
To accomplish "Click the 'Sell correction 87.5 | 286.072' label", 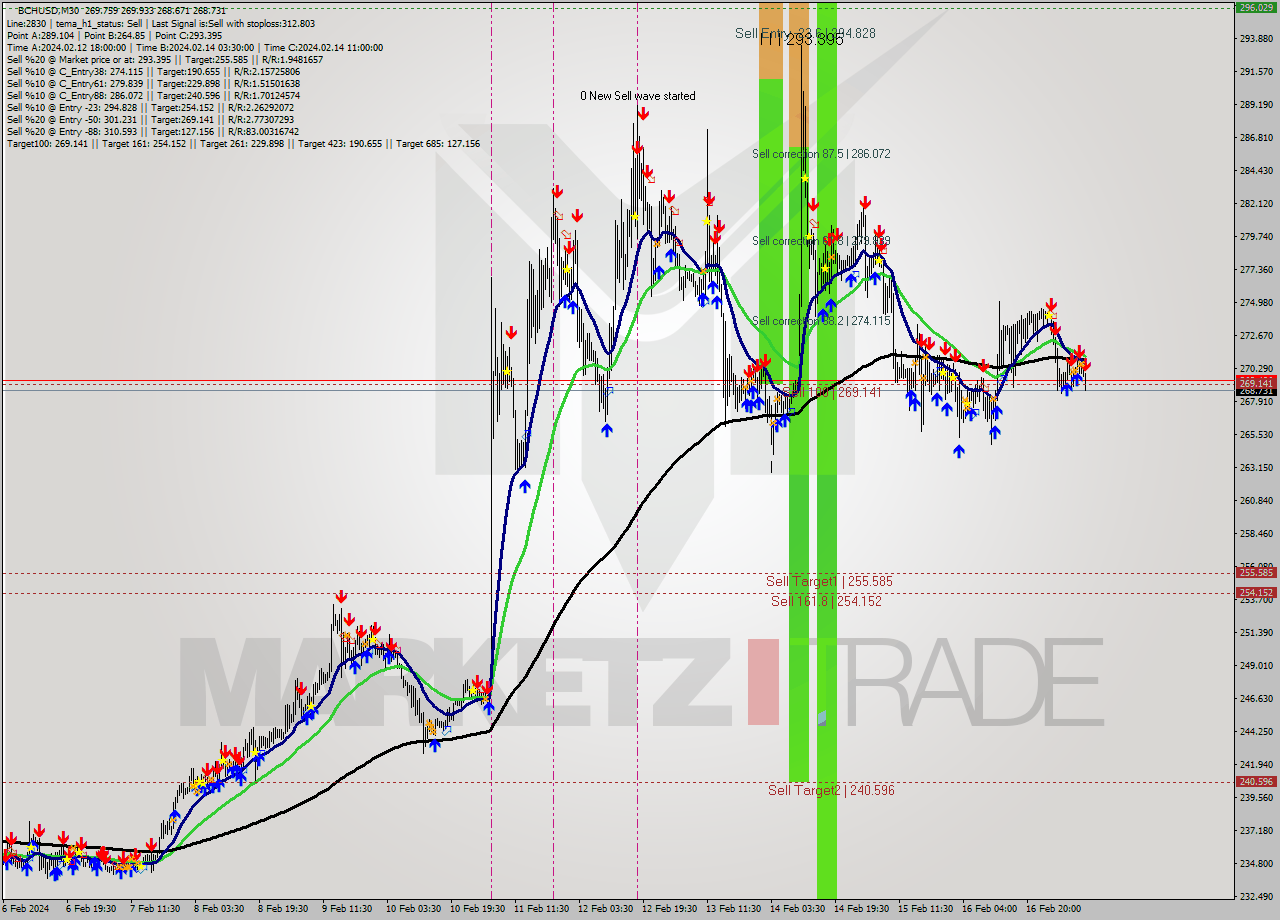I will pos(821,154).
